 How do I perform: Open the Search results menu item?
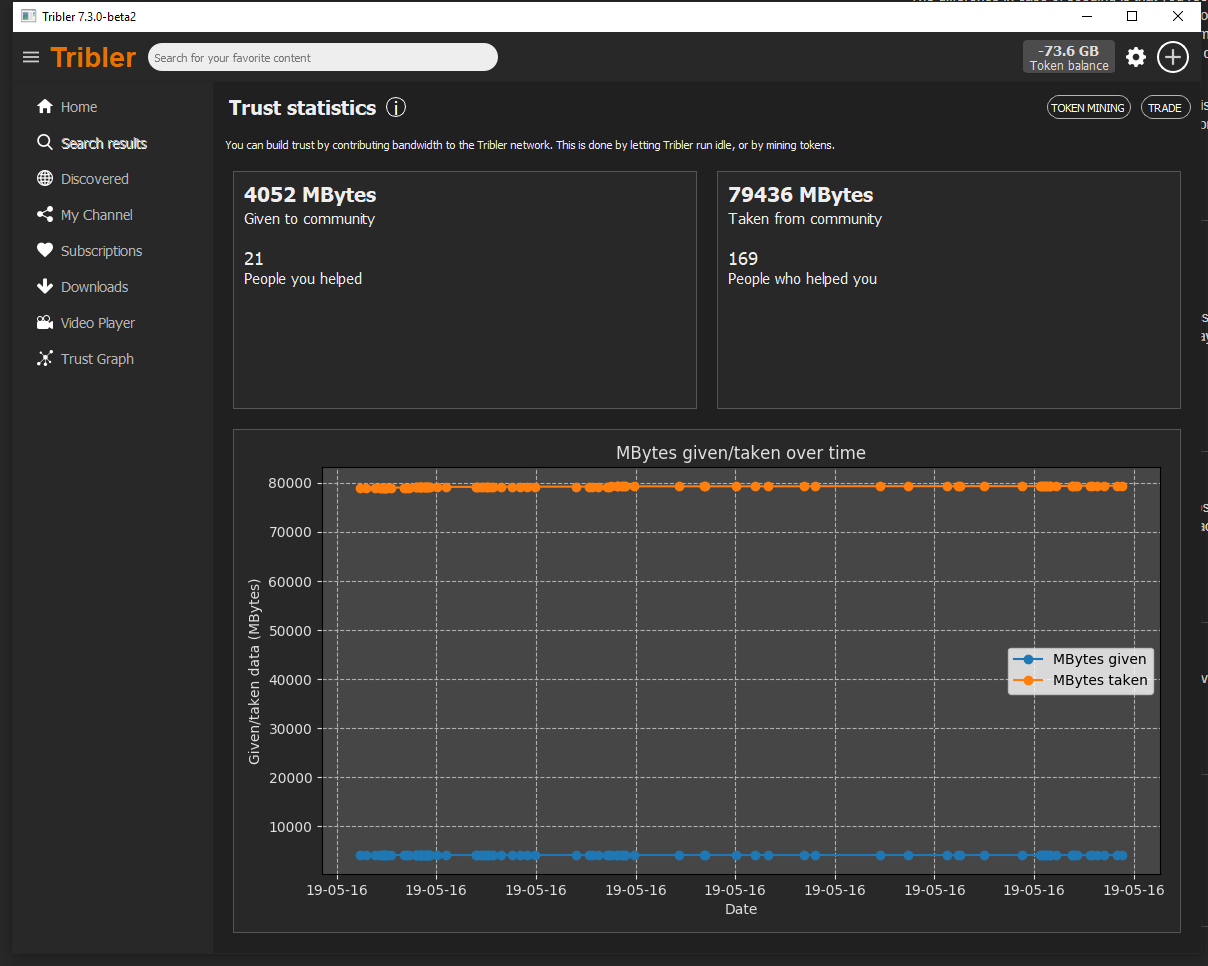pyautogui.click(x=103, y=143)
